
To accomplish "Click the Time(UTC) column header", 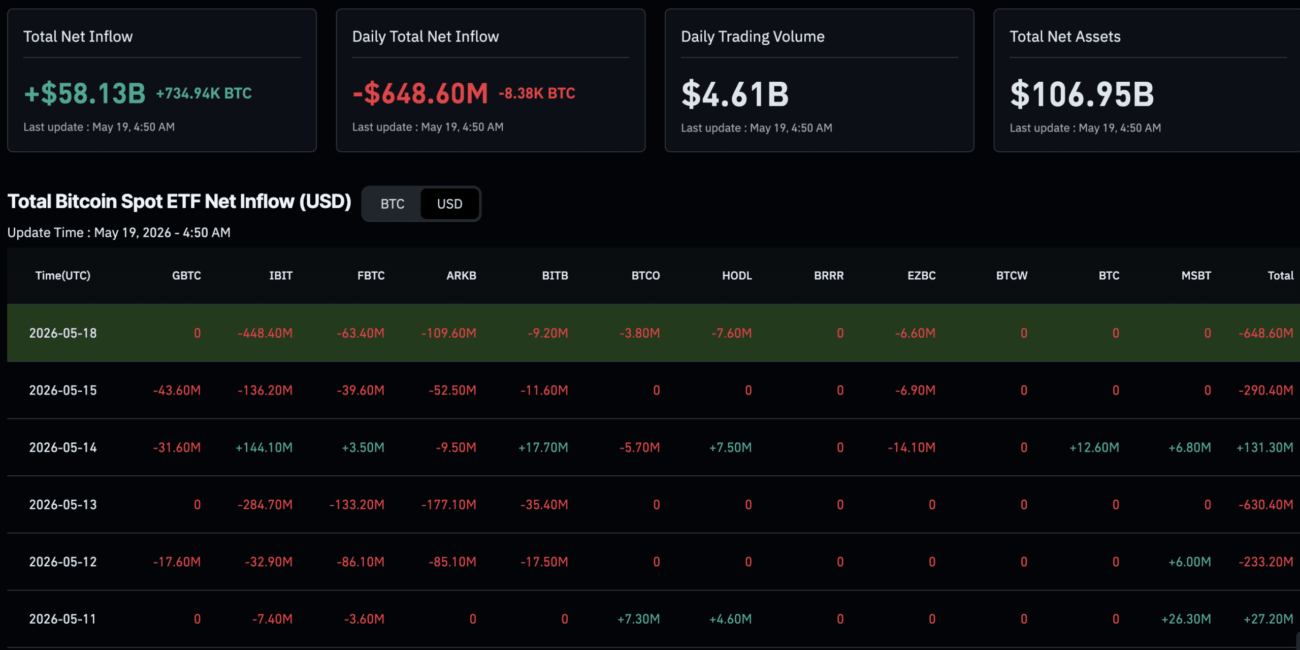I will 63,276.
